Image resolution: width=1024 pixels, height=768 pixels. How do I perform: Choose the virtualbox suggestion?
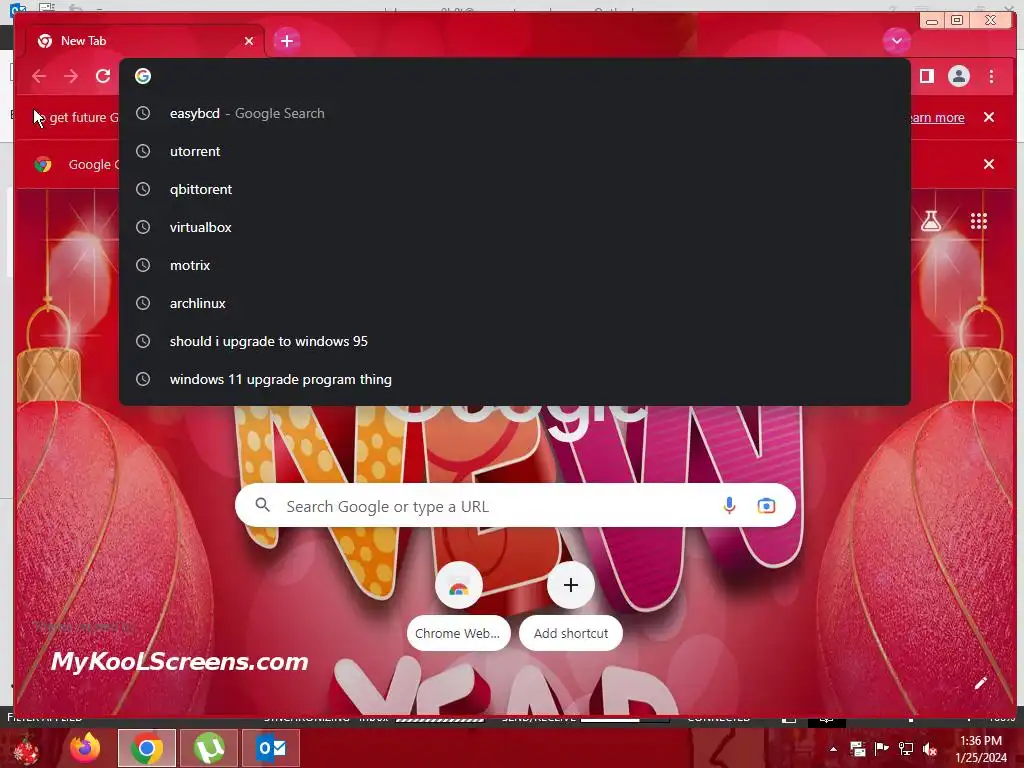[x=515, y=227]
